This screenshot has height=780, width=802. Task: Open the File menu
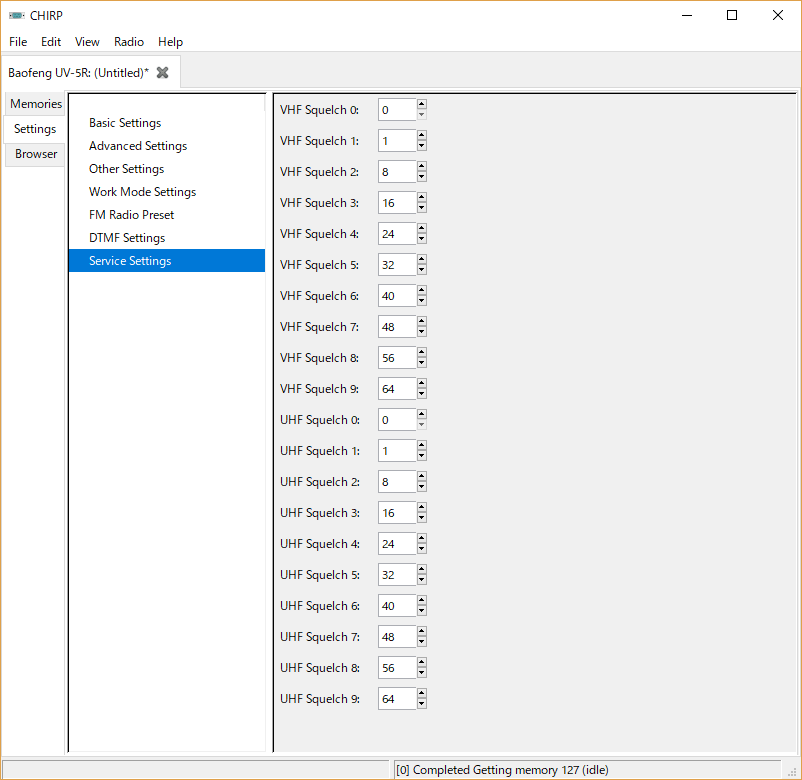click(x=18, y=42)
